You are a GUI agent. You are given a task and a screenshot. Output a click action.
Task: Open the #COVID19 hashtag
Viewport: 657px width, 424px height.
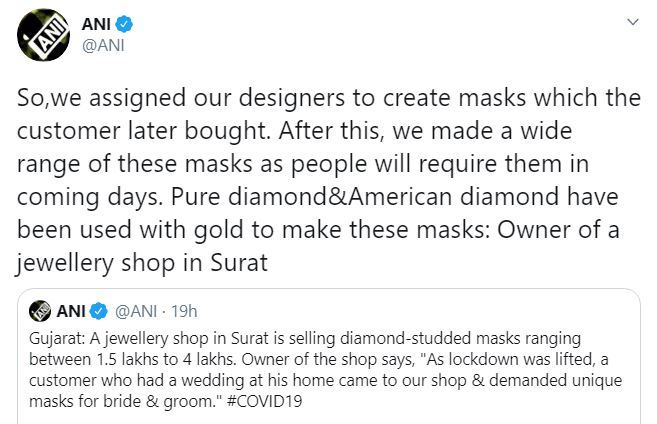coord(264,401)
